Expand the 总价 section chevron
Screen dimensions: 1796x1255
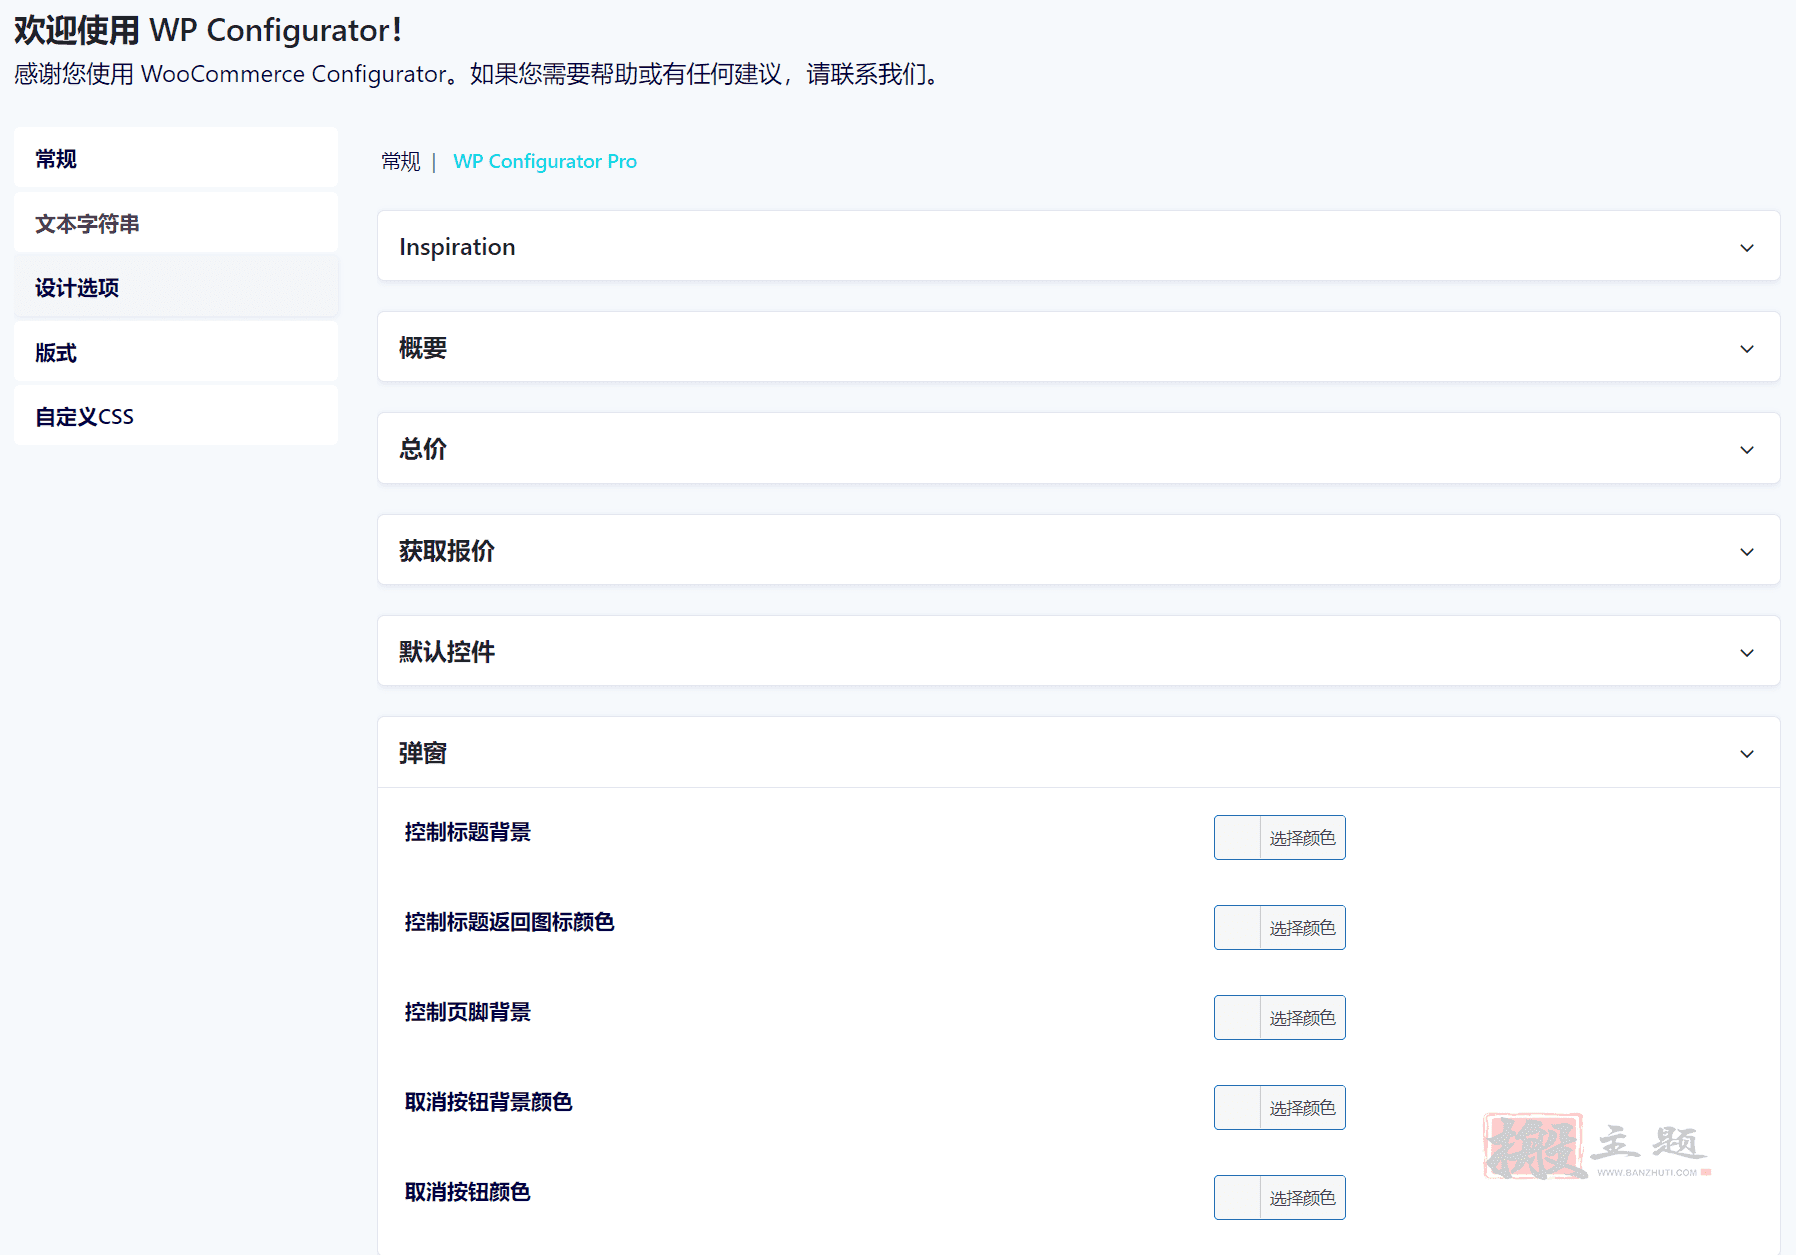click(1747, 449)
